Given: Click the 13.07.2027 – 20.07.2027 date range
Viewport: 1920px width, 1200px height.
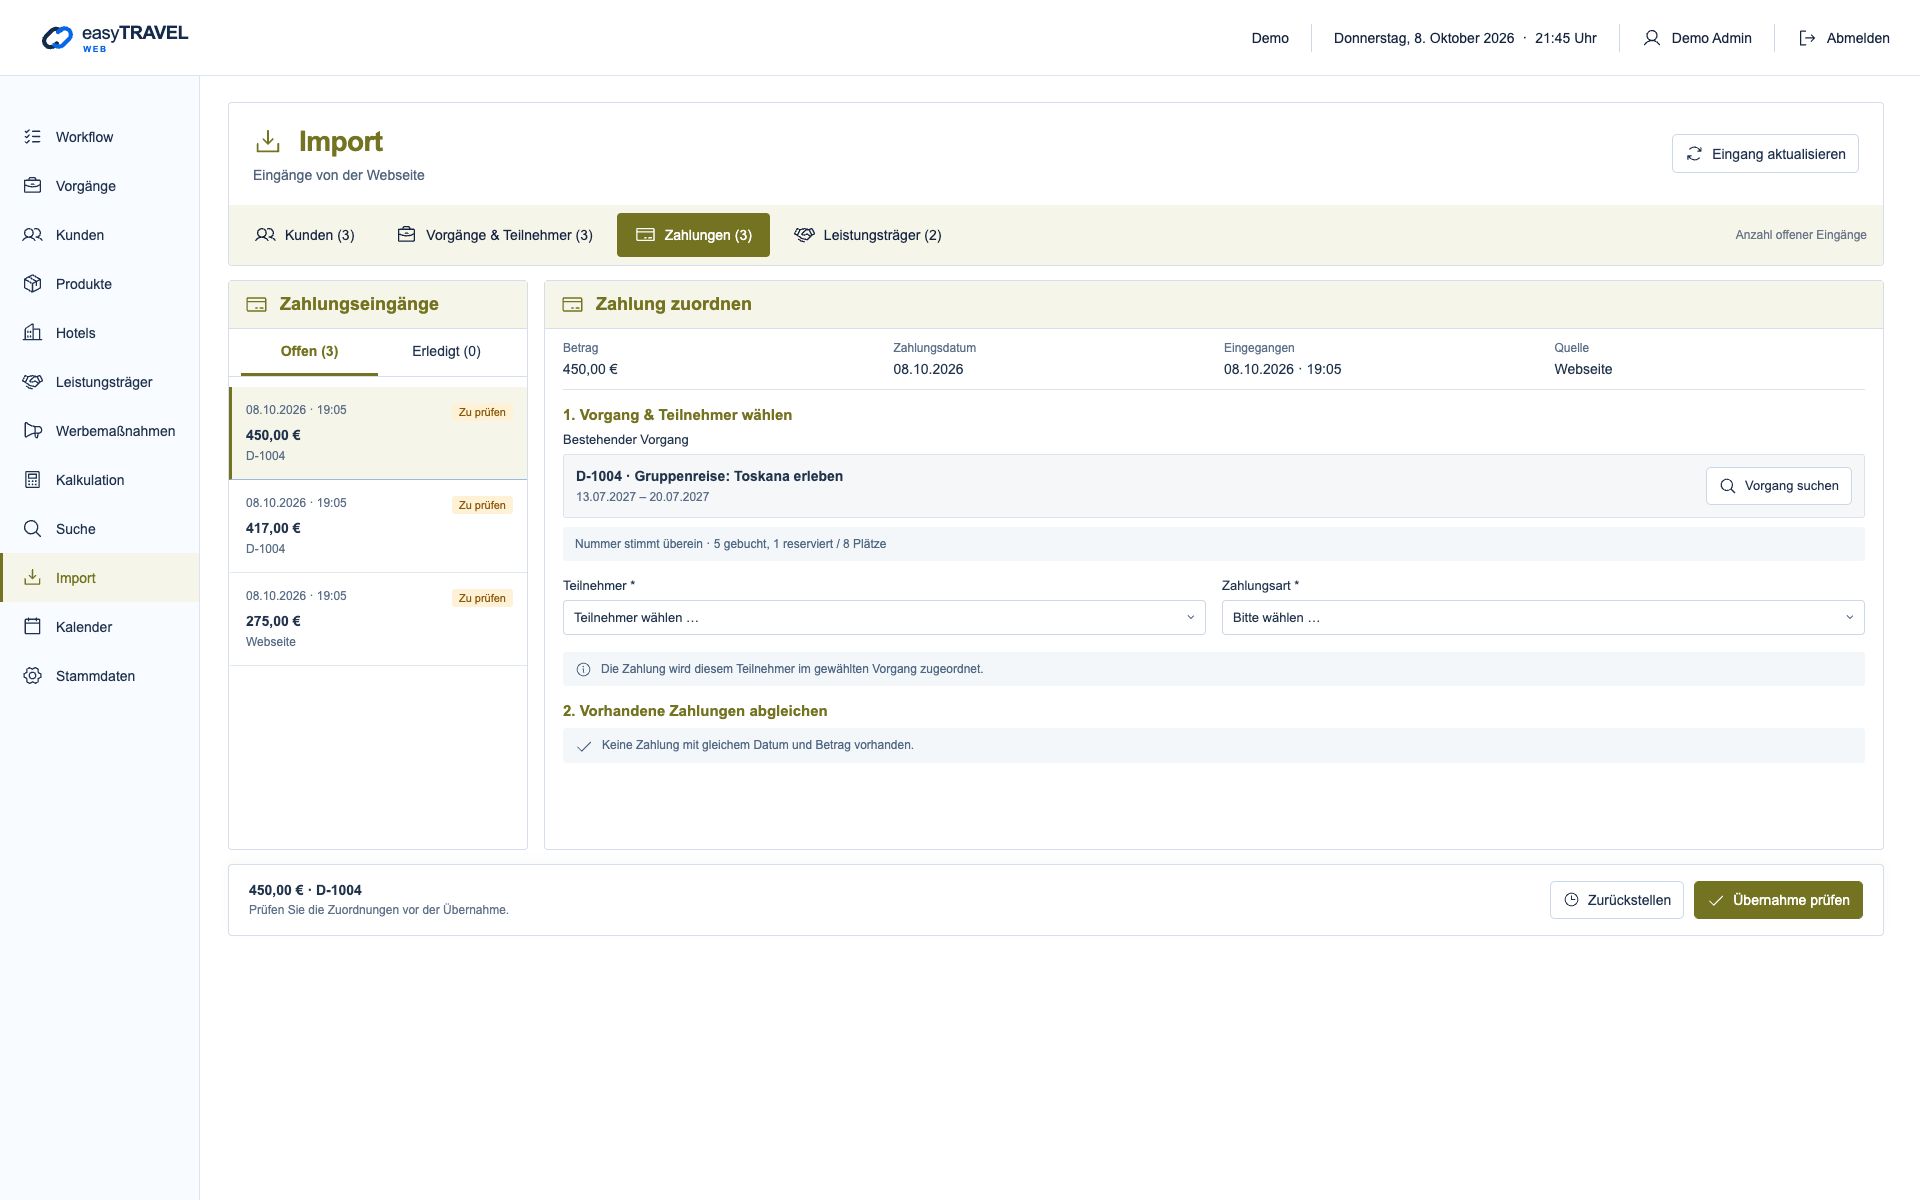Looking at the screenshot, I should point(642,497).
